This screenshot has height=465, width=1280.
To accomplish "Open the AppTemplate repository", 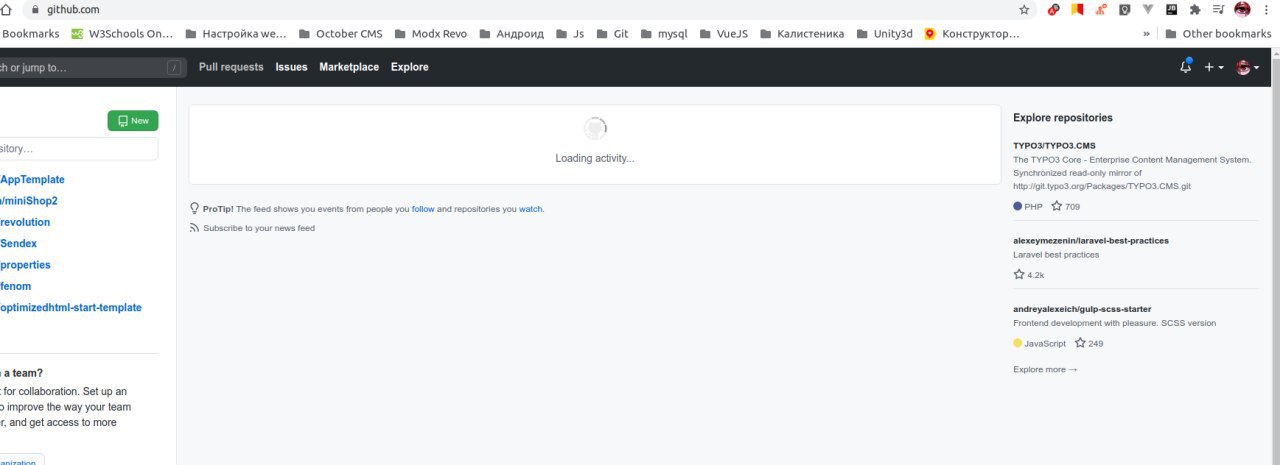I will coord(32,180).
